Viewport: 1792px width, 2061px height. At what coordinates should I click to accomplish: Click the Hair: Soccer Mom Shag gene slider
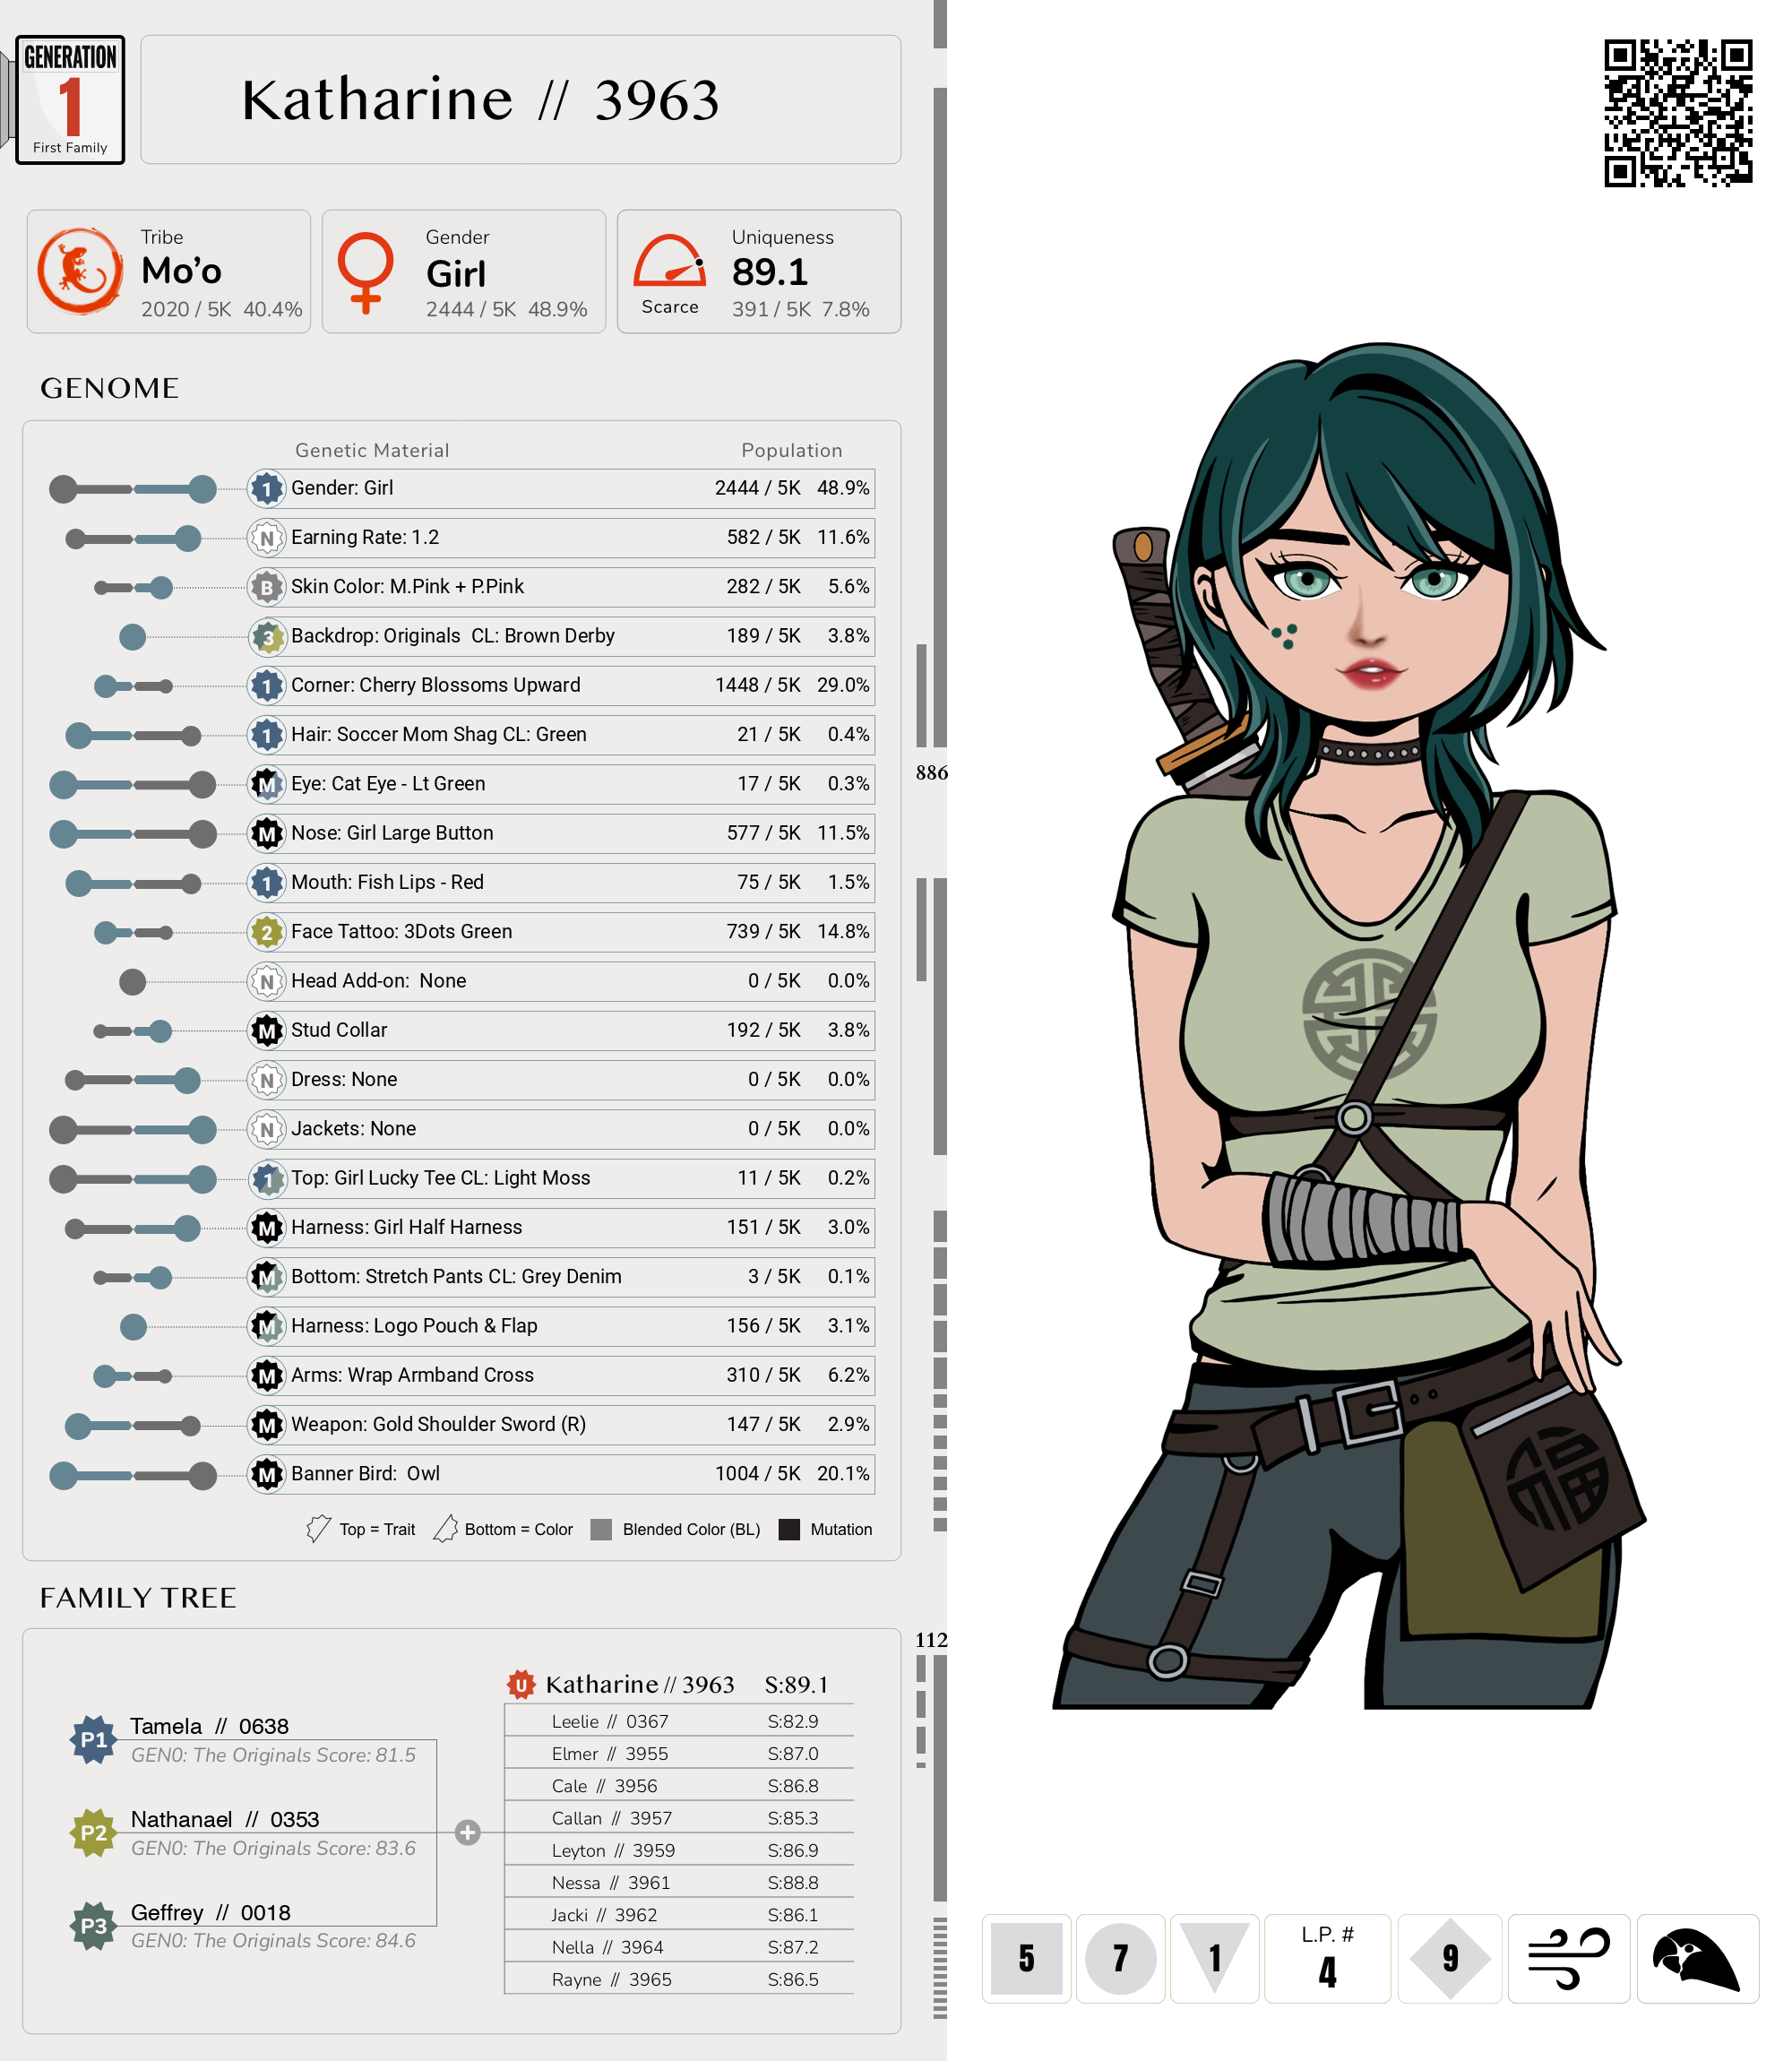(133, 736)
